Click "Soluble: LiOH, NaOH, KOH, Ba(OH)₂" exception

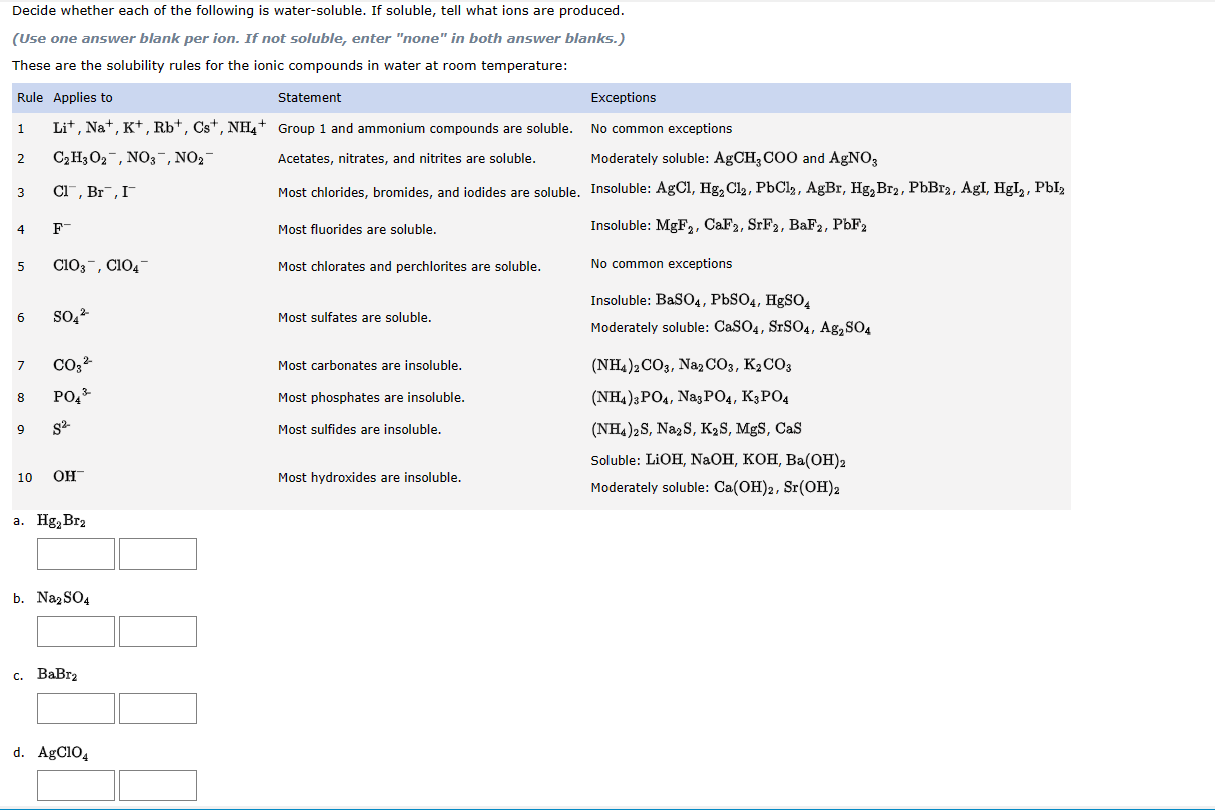[x=719, y=461]
